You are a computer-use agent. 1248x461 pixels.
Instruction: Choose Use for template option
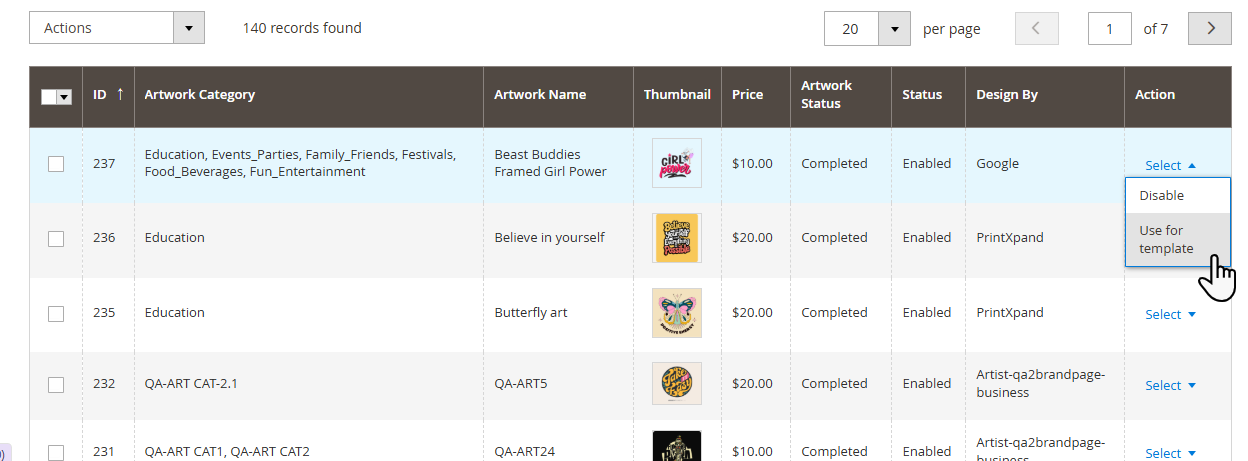pos(1166,239)
